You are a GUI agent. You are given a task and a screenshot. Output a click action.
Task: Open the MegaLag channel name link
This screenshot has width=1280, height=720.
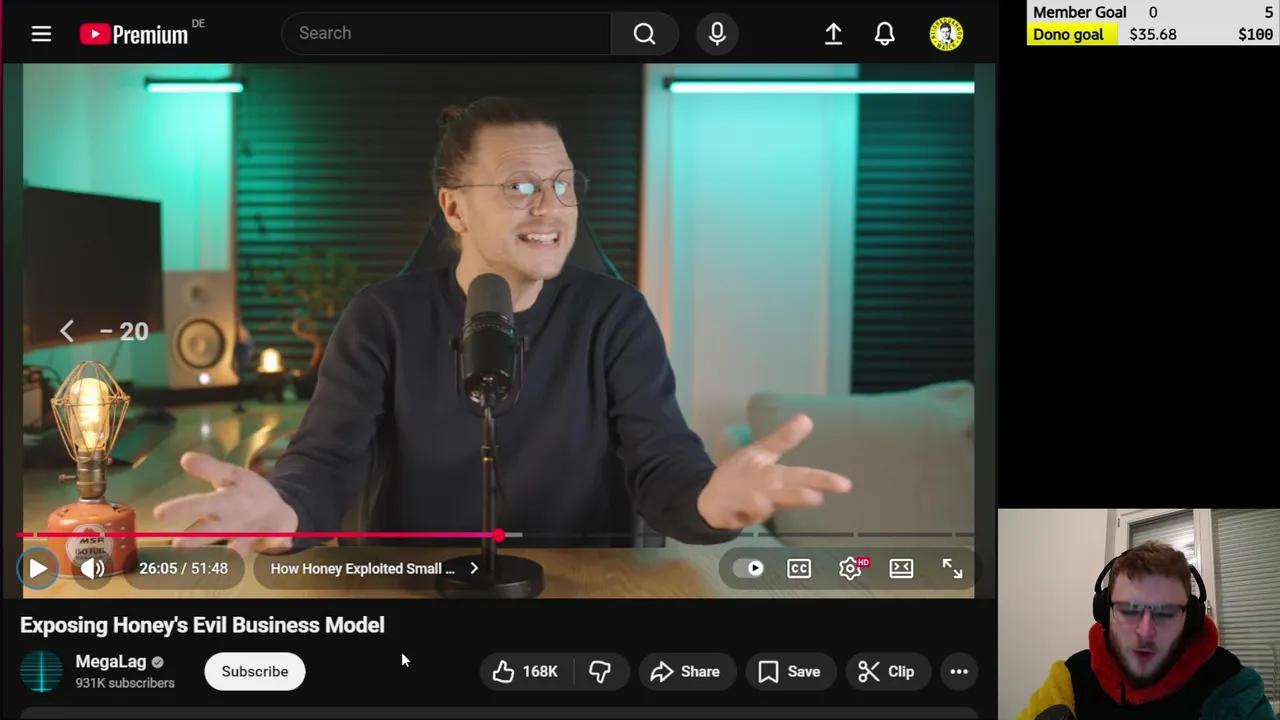111,662
